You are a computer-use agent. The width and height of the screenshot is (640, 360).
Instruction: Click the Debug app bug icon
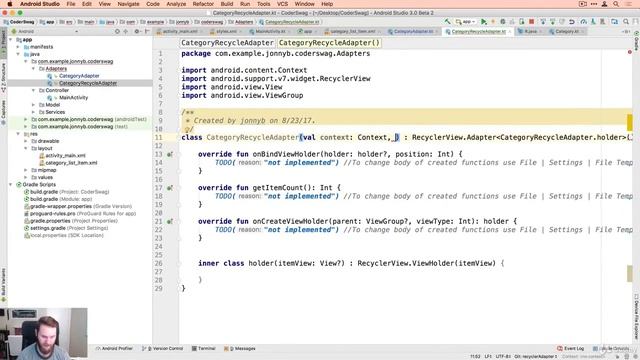coord(503,22)
